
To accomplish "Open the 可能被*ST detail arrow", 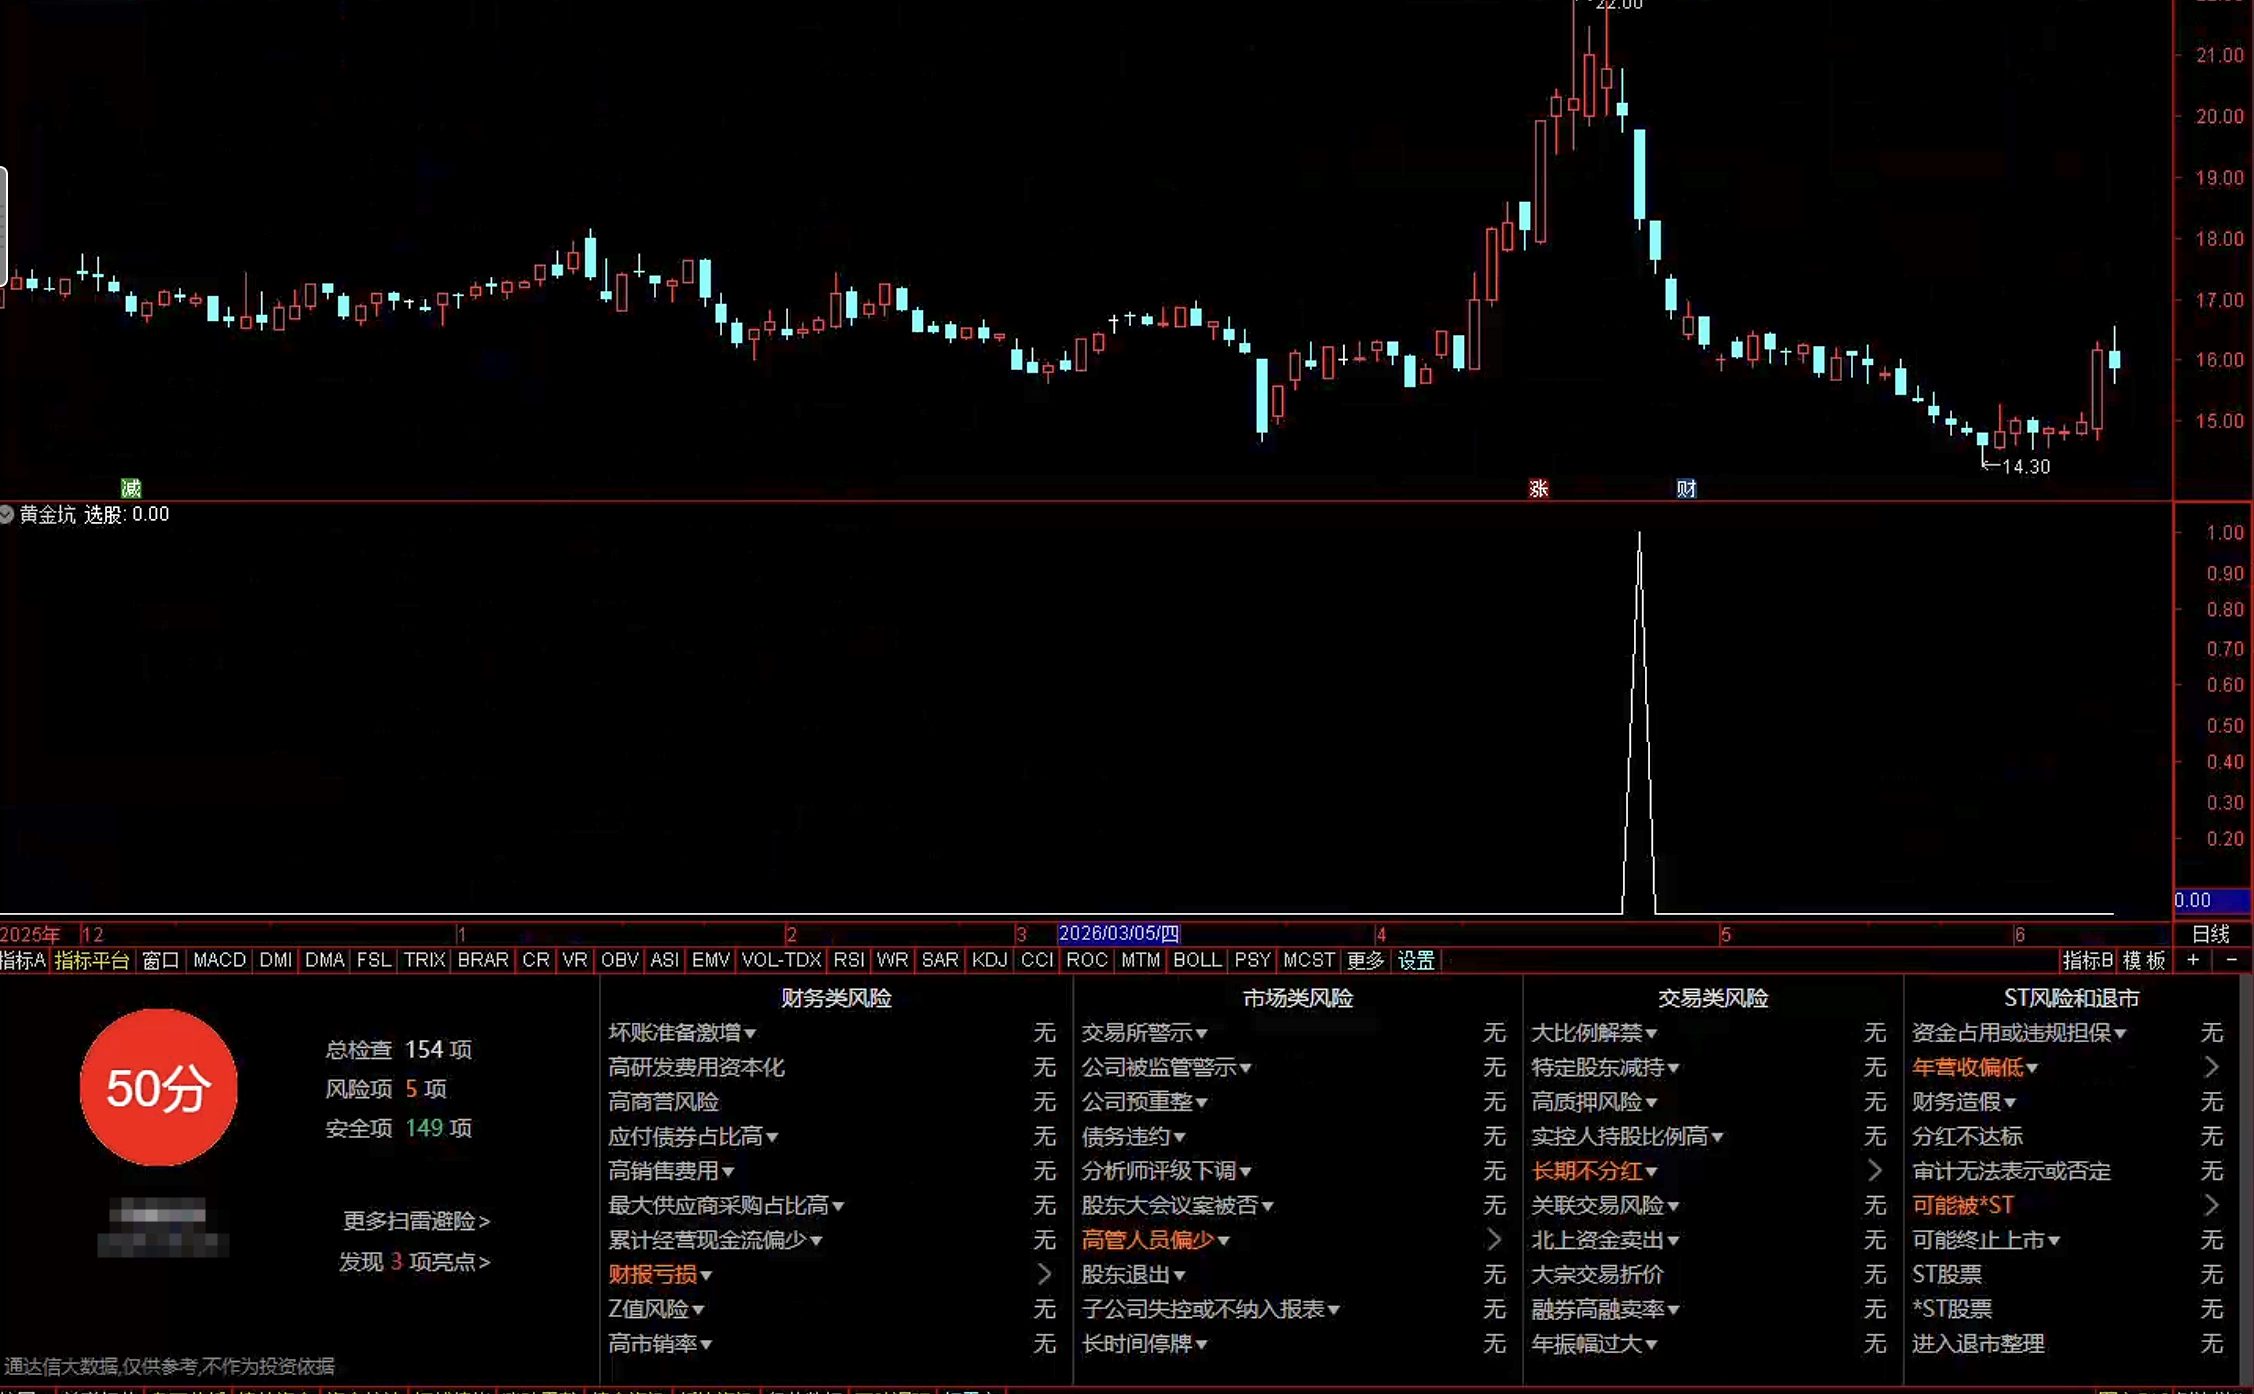I will pyautogui.click(x=2211, y=1205).
